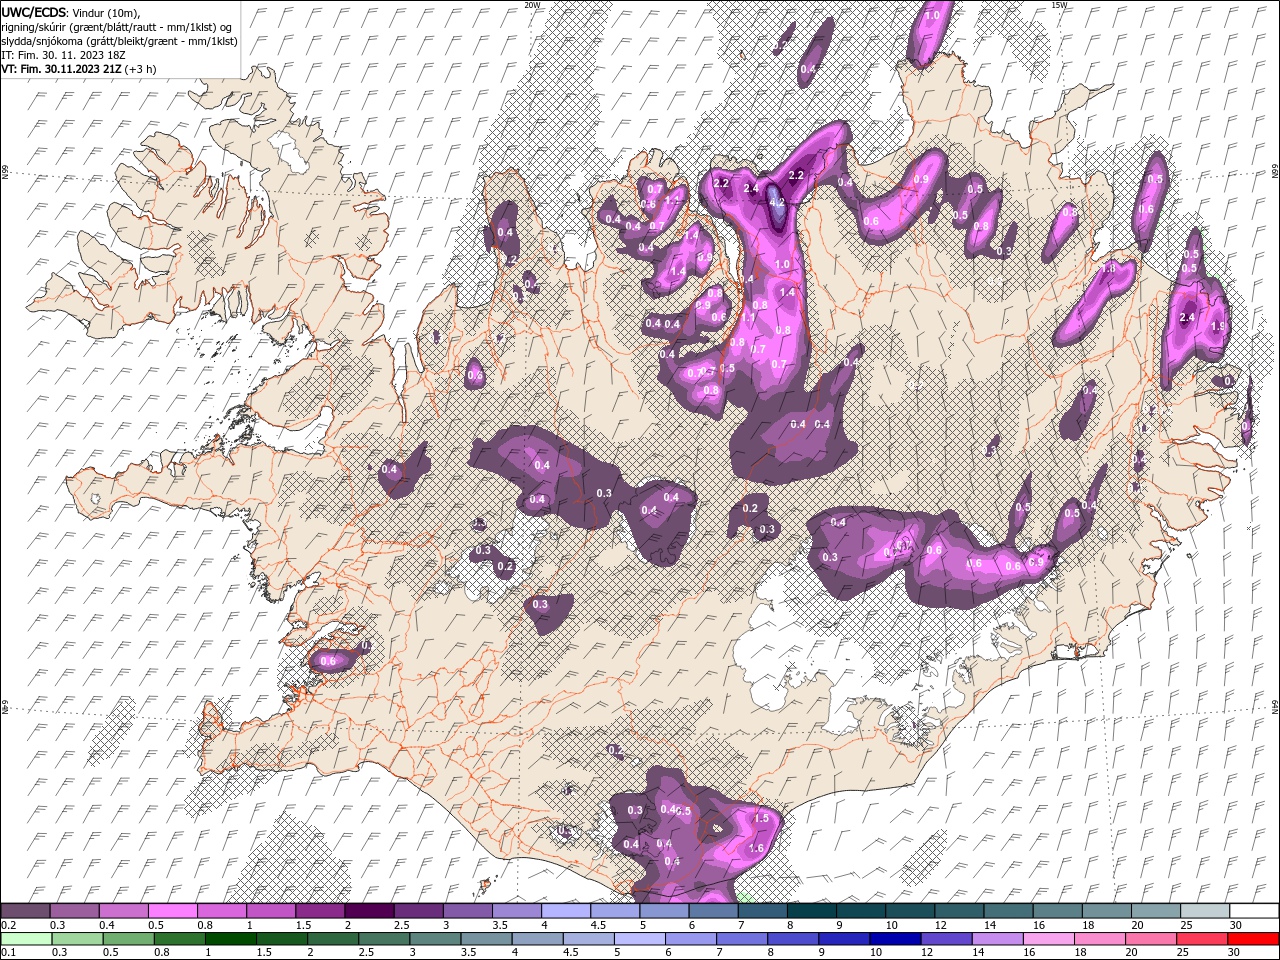Select the darkest green 1 swatch in lower scale

(231, 939)
